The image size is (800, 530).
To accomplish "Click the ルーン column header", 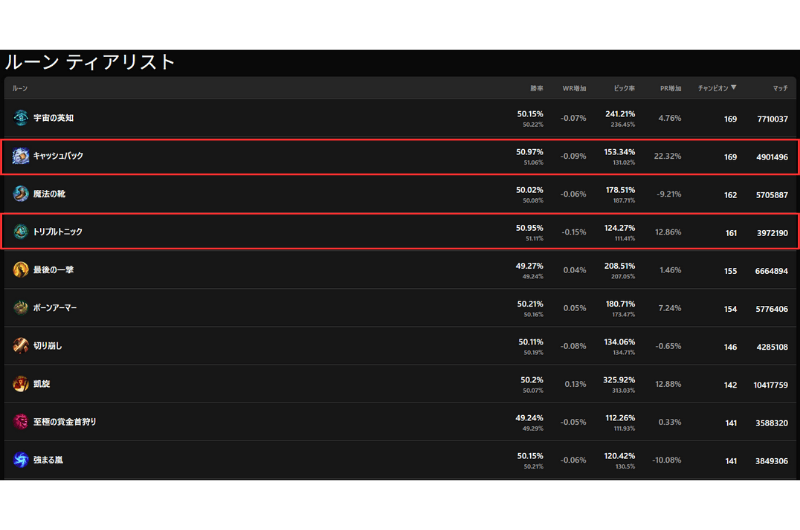I will pyautogui.click(x=20, y=88).
